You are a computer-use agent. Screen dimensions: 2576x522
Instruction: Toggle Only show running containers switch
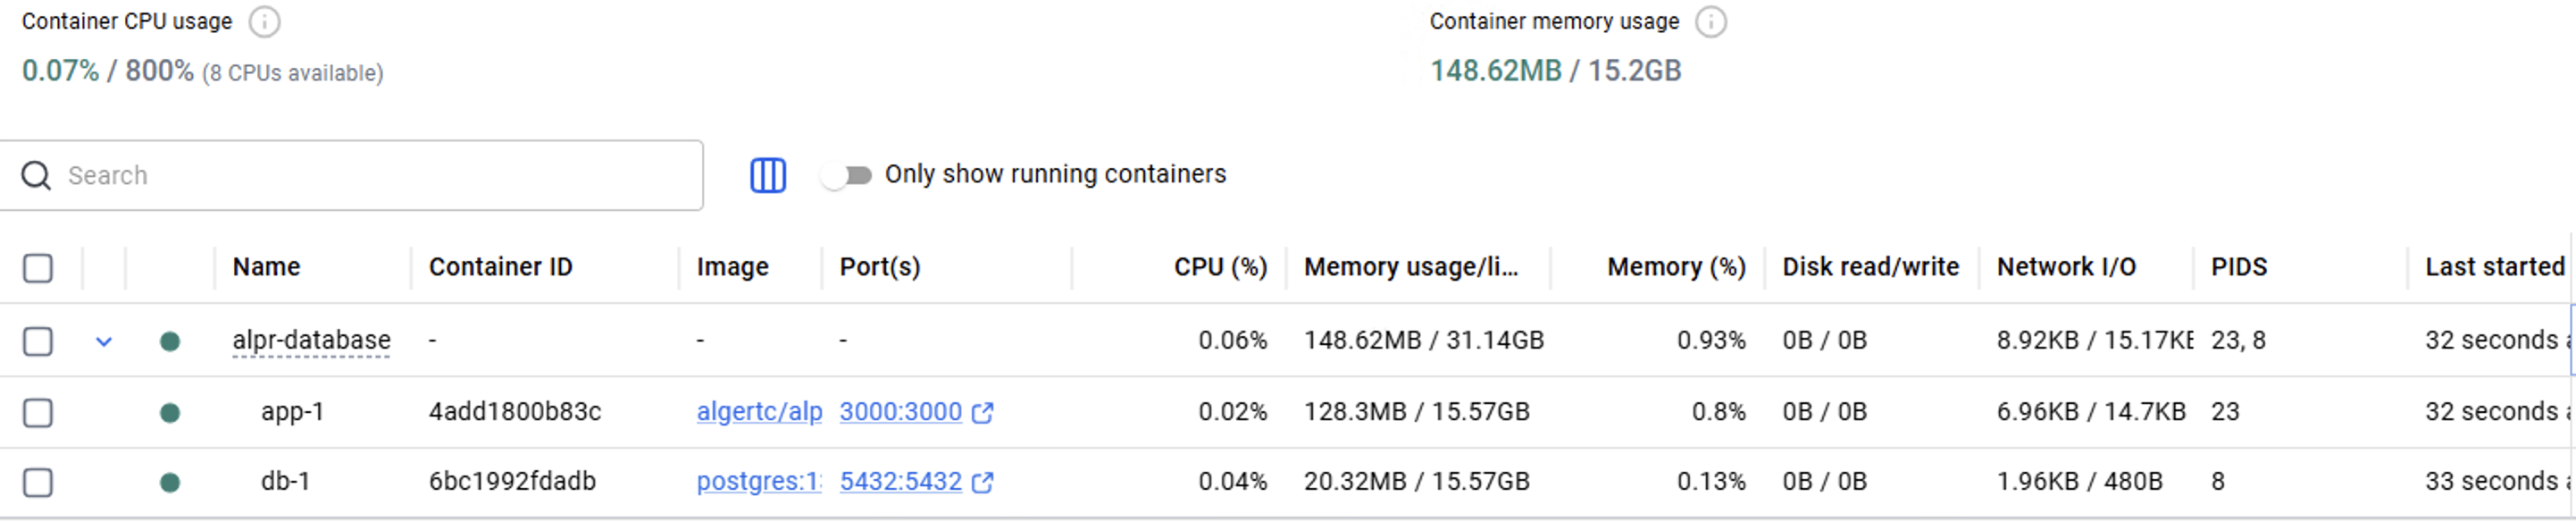(846, 176)
